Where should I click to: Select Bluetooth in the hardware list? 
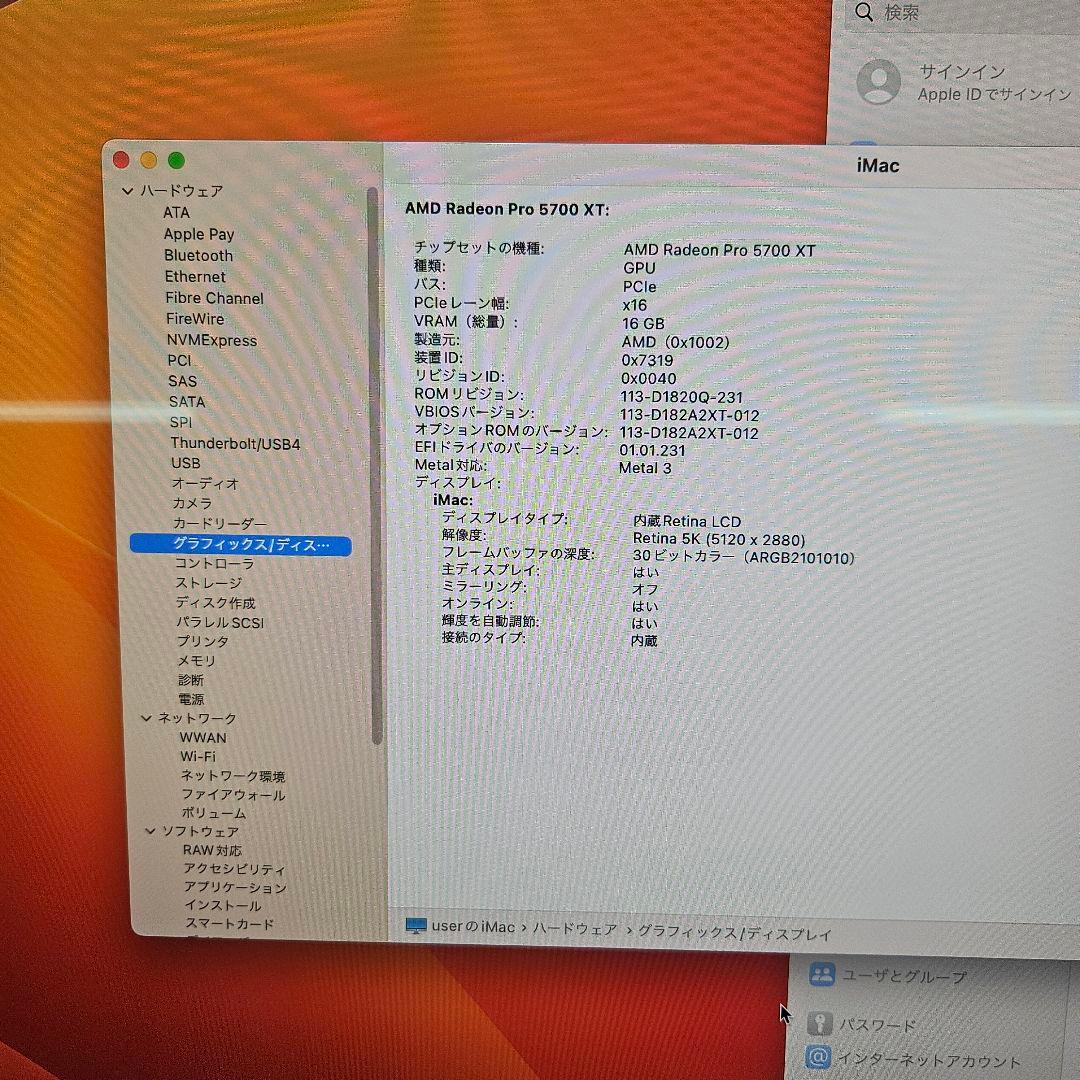199,255
